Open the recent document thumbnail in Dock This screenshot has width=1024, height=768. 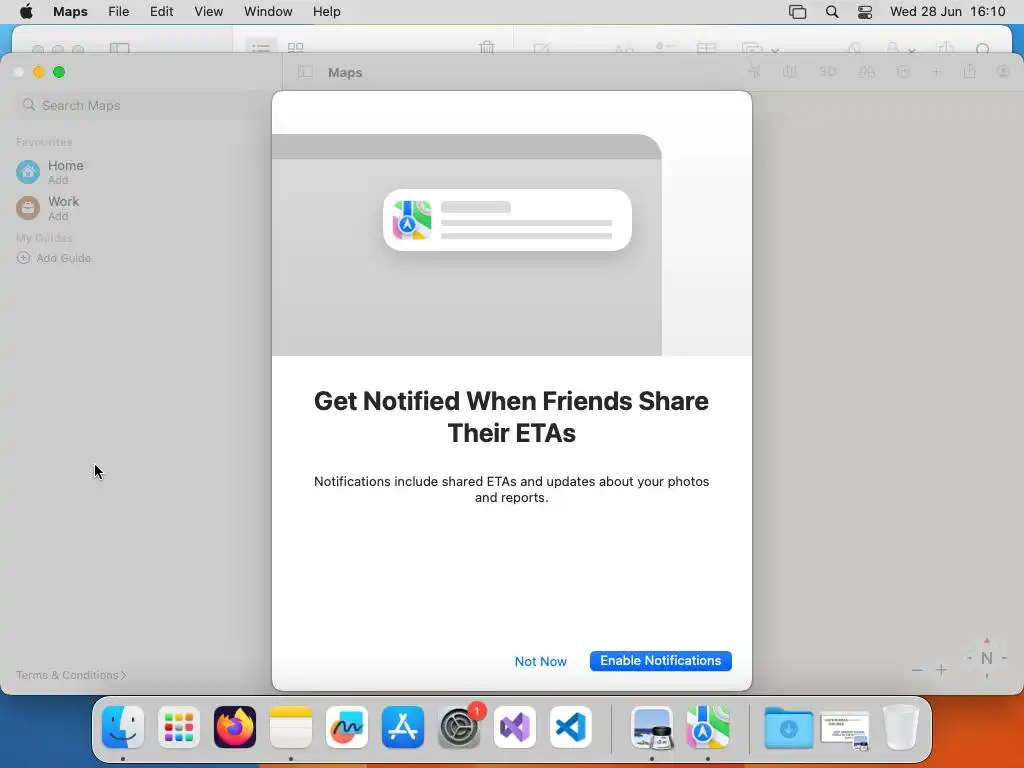[x=844, y=729]
